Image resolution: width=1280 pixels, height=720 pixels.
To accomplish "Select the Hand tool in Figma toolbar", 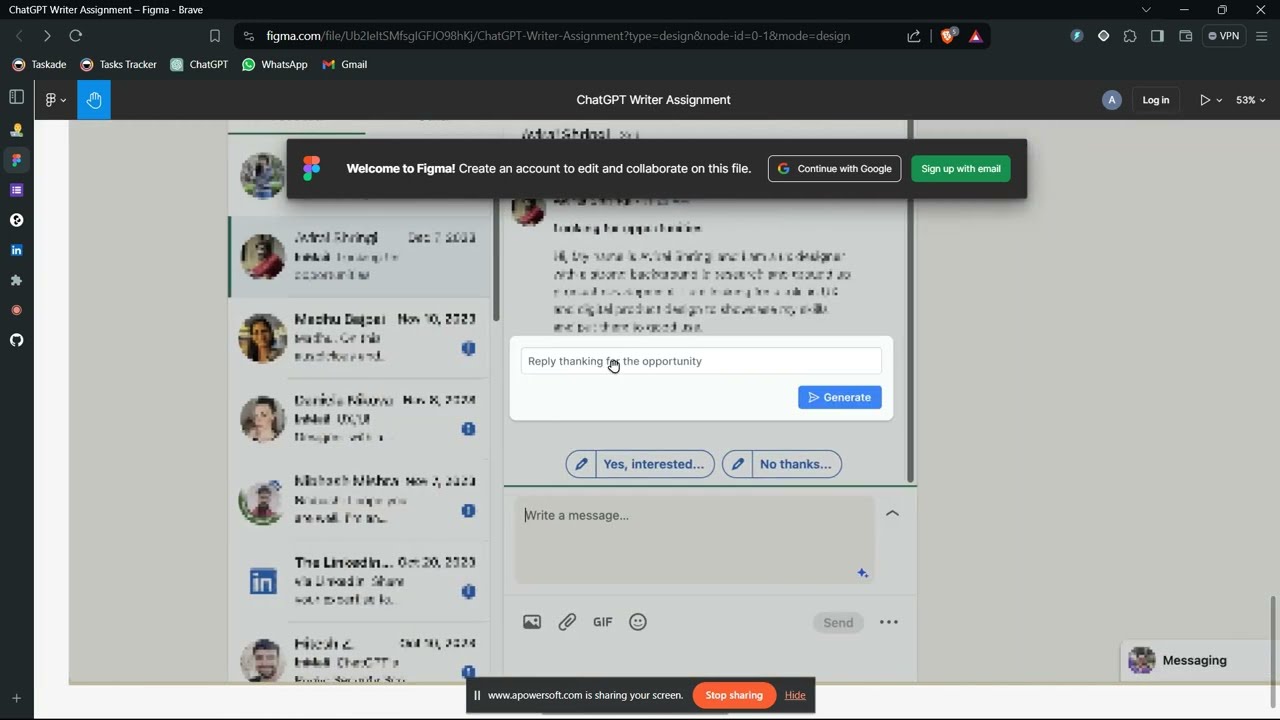I will coord(94,100).
